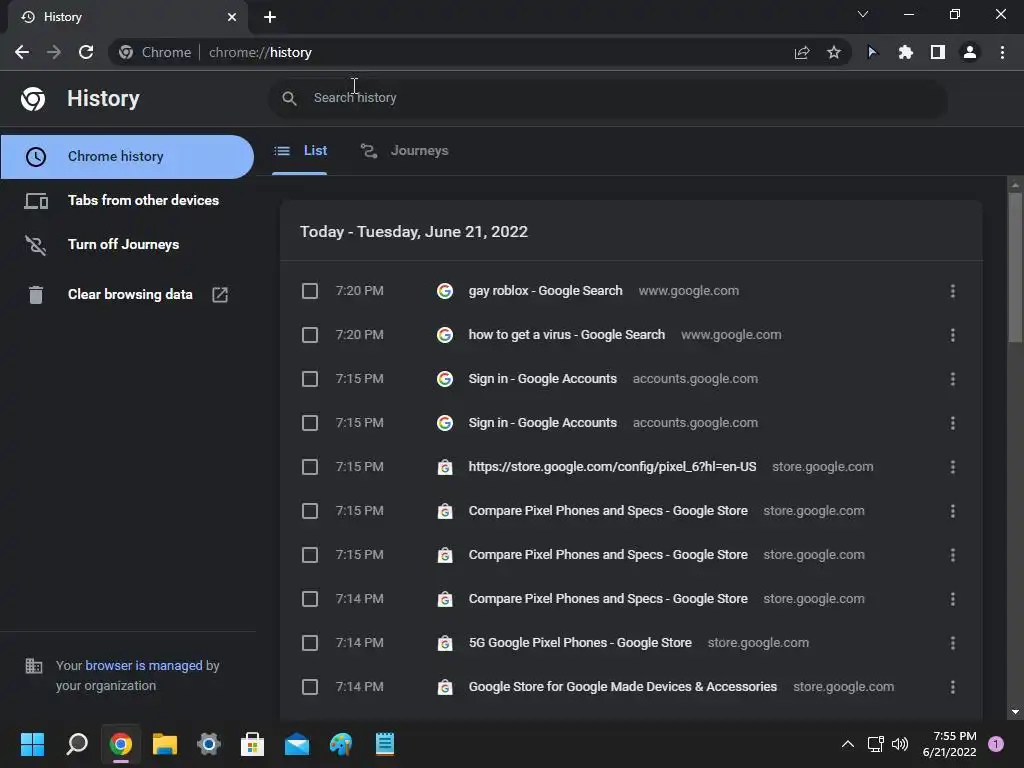Click the volume speaker tray icon
The image size is (1024, 768).
[x=900, y=744]
